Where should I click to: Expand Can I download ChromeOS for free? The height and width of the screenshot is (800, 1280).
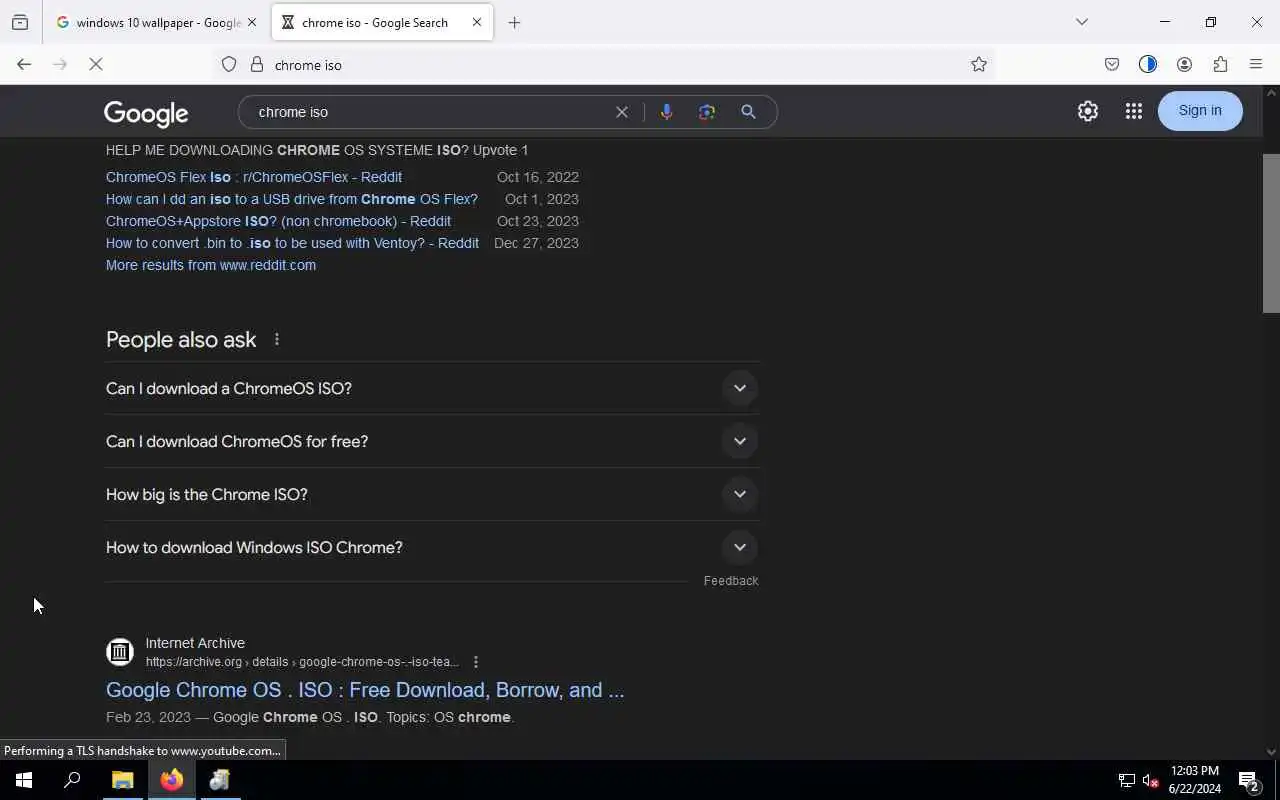pyautogui.click(x=432, y=441)
